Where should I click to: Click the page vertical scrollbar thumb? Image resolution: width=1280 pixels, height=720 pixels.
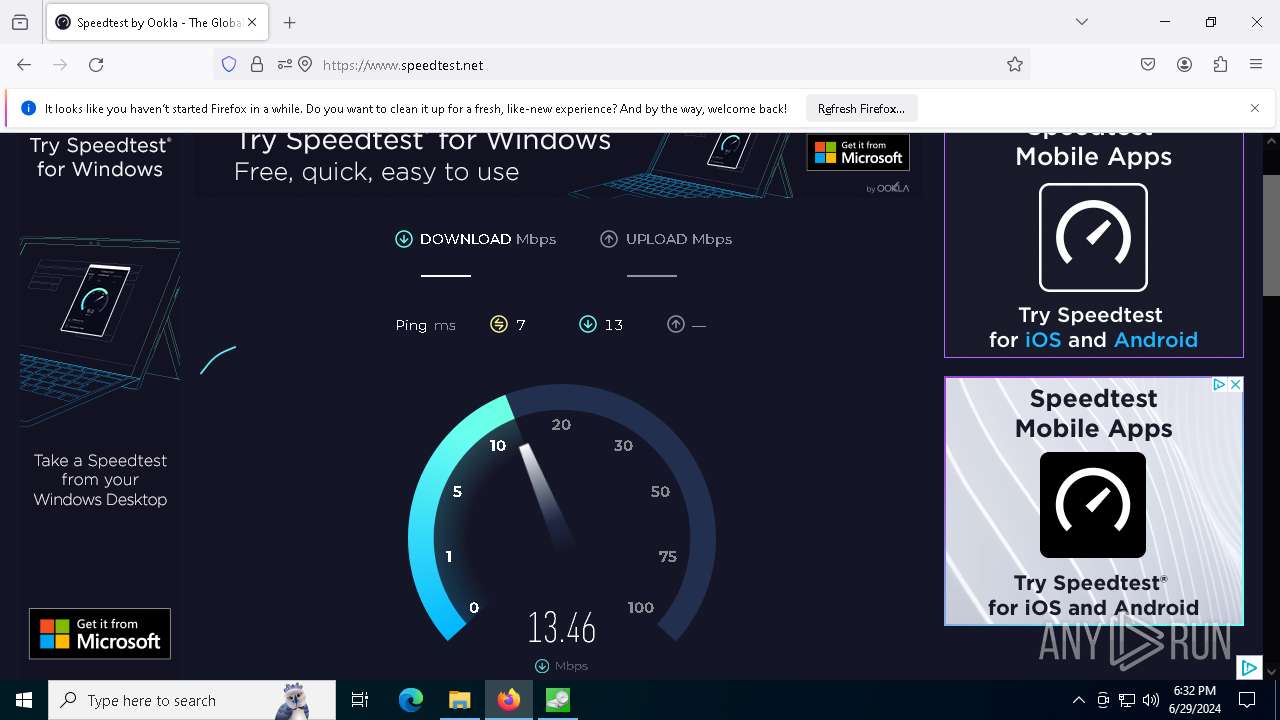tap(1271, 235)
